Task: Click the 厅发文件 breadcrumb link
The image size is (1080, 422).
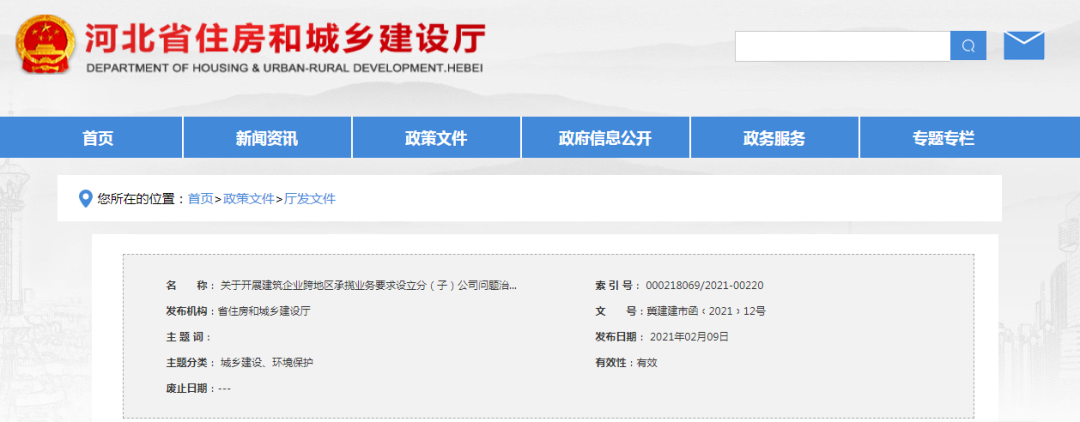Action: 310,199
